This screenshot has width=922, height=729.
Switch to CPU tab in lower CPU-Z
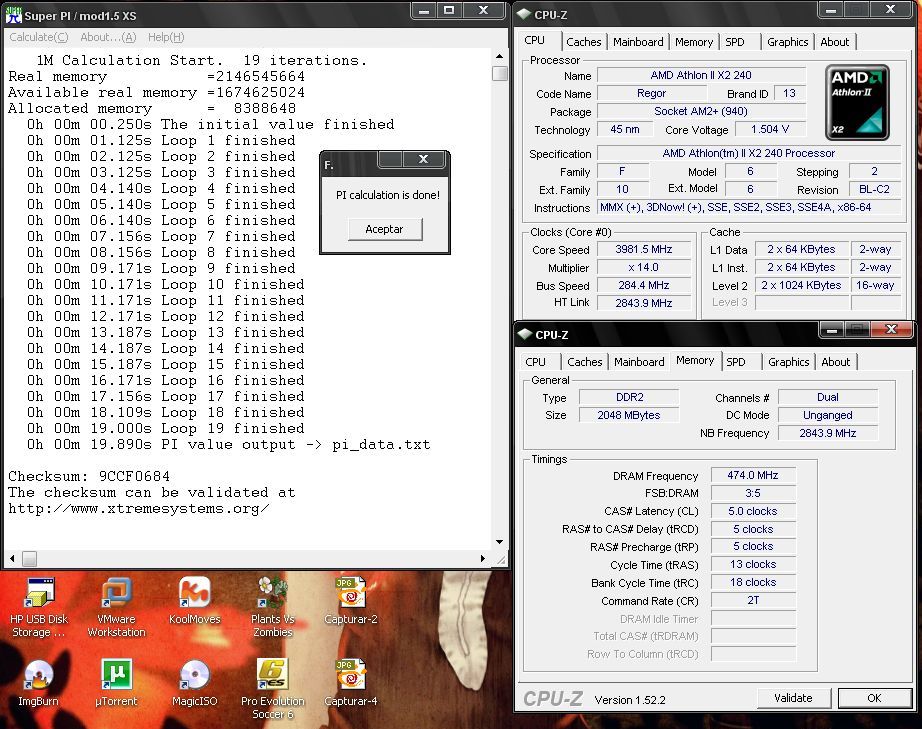pyautogui.click(x=535, y=362)
